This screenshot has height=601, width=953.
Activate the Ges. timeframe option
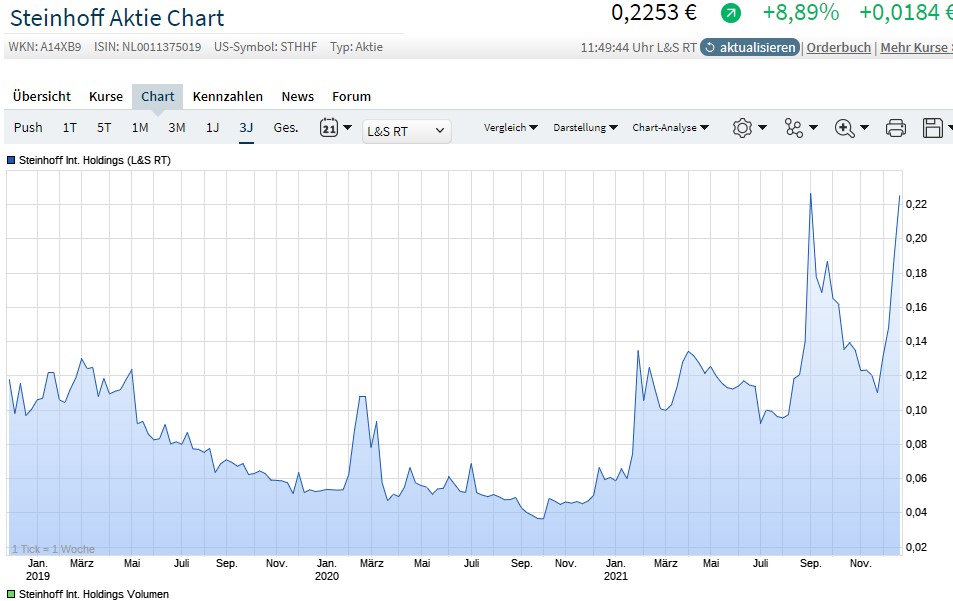[x=286, y=128]
